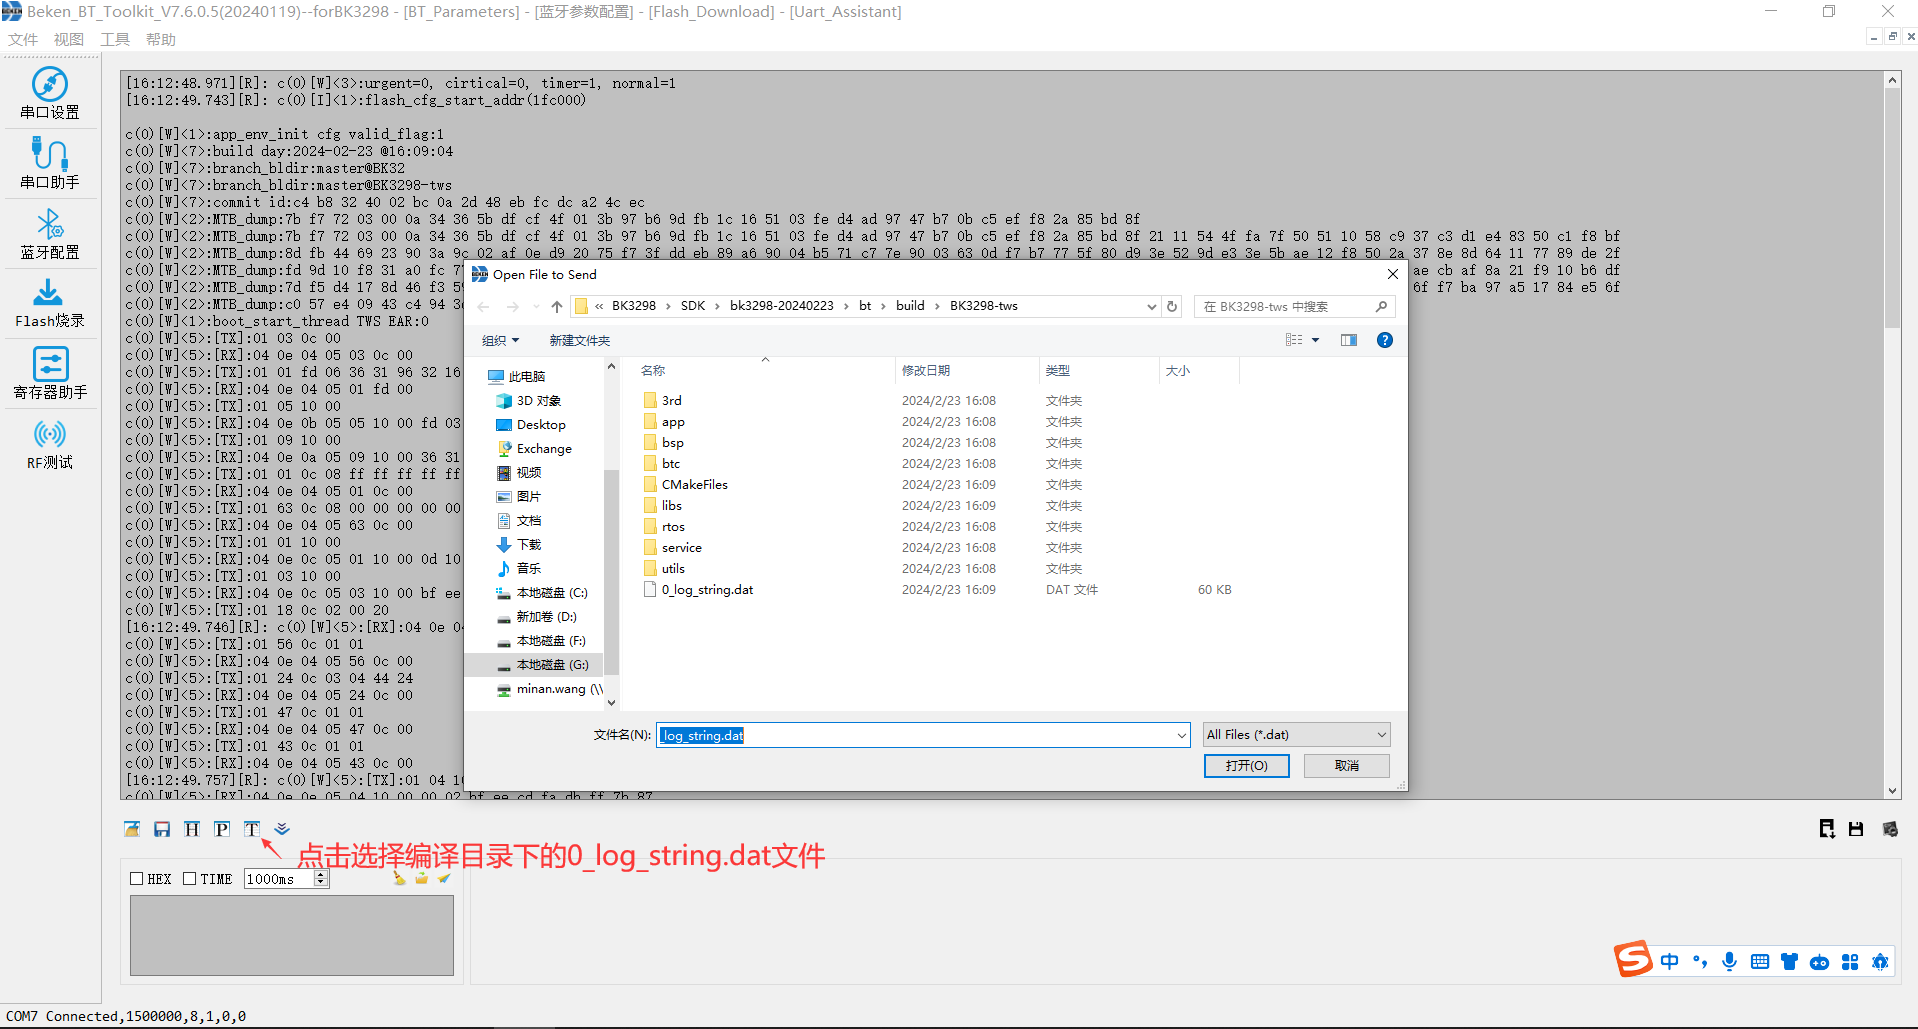The width and height of the screenshot is (1918, 1029).
Task: Enable the HEX display checkbox
Action: tap(138, 878)
